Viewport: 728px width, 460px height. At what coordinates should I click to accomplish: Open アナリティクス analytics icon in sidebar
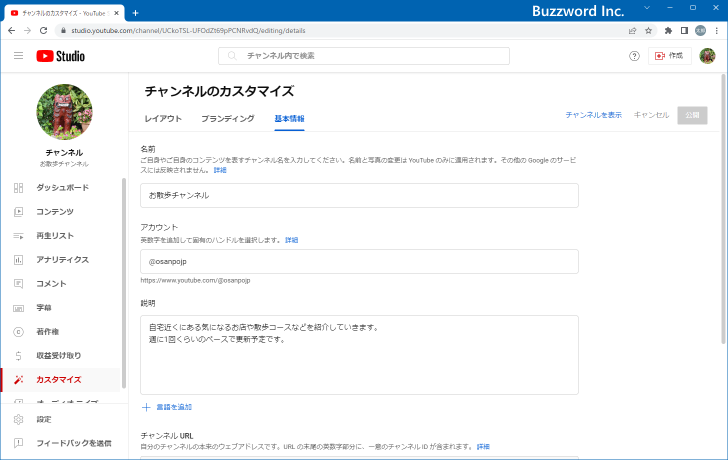(x=19, y=259)
